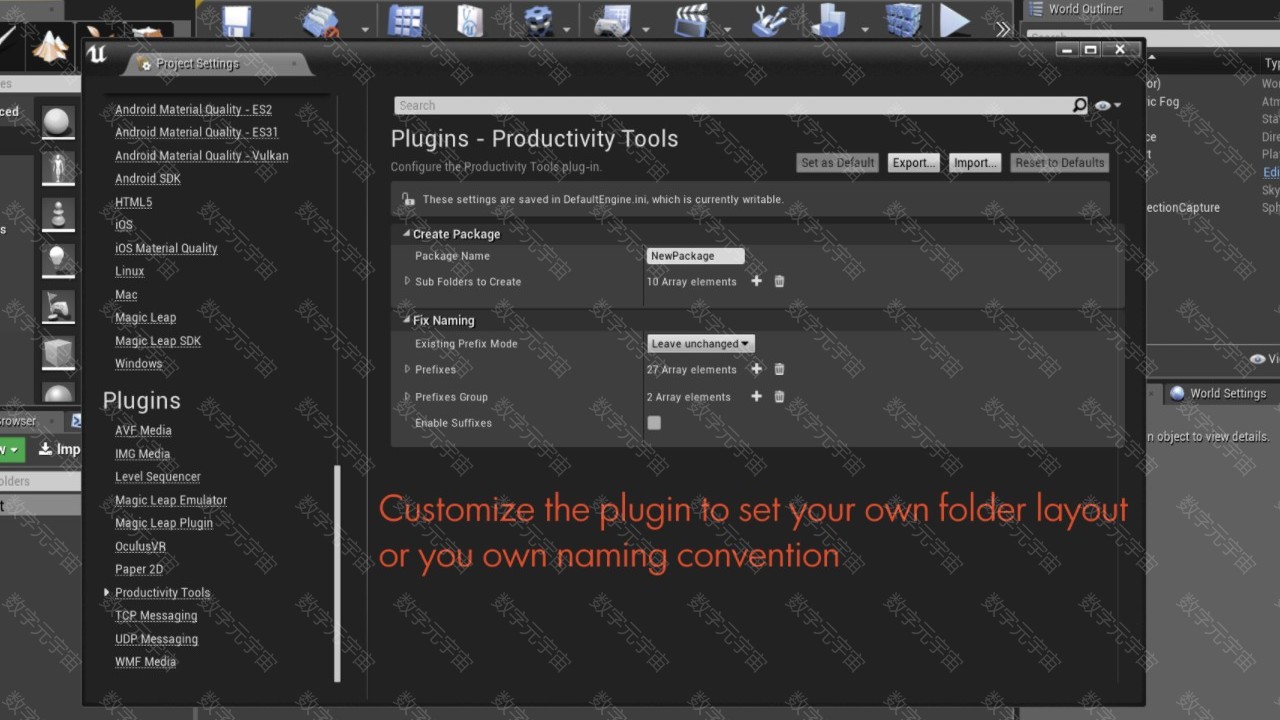
Task: Select the Player Start flag placement icon
Action: pyautogui.click(x=58, y=306)
